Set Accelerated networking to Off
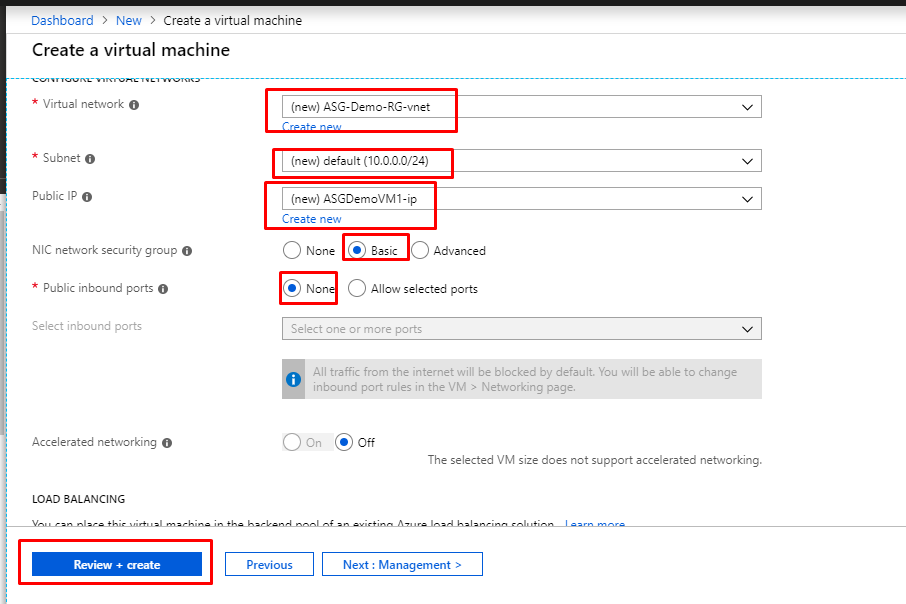906x604 pixels. [344, 442]
